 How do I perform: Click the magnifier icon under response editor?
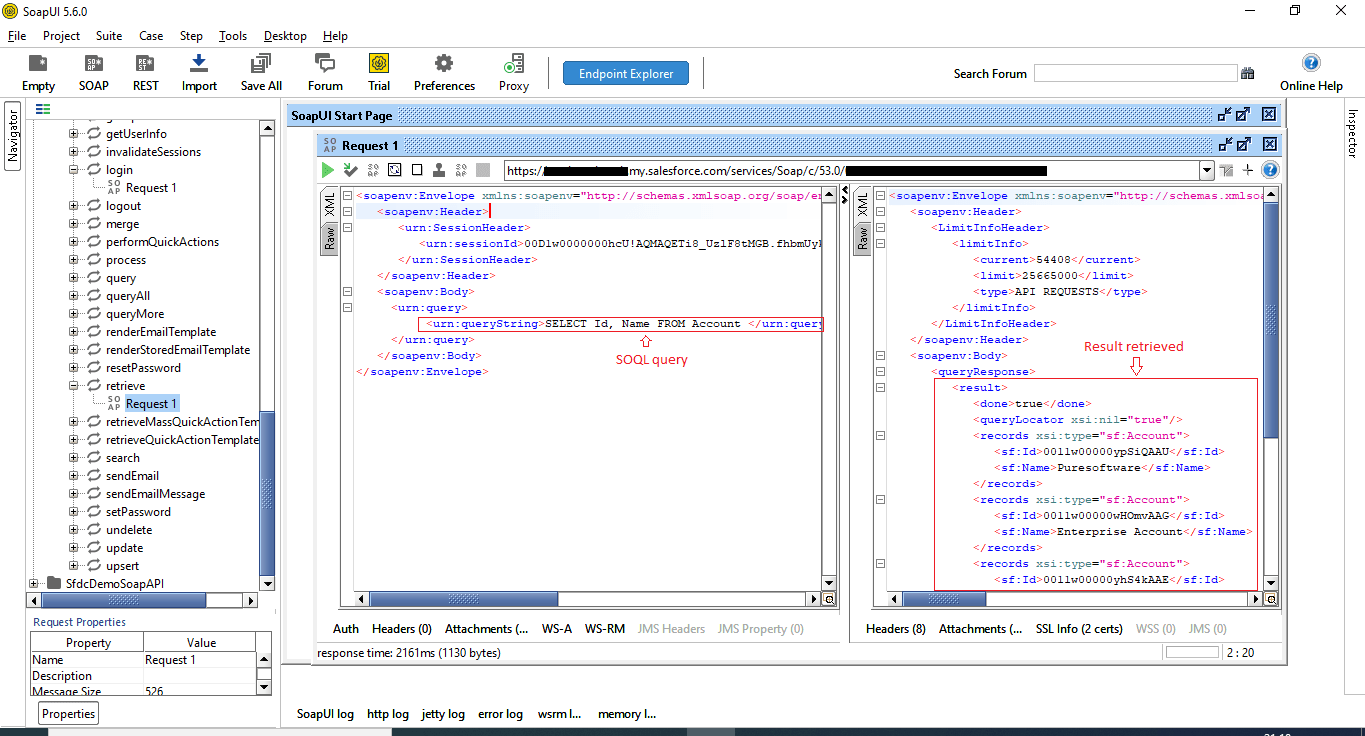[1271, 600]
